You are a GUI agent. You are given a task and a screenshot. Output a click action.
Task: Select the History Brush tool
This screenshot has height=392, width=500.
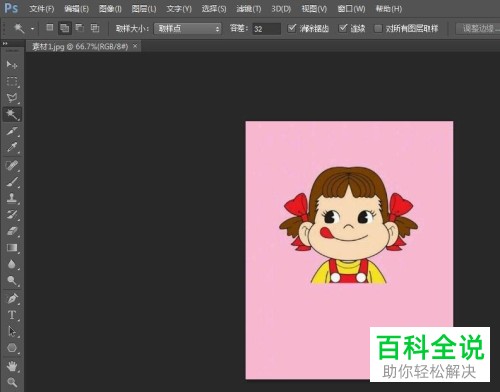[x=12, y=214]
